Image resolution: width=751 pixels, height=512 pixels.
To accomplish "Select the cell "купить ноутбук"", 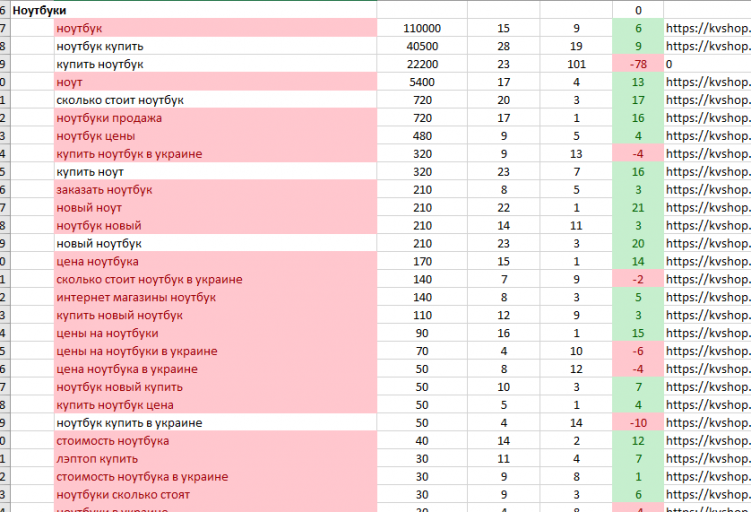I will pos(216,64).
